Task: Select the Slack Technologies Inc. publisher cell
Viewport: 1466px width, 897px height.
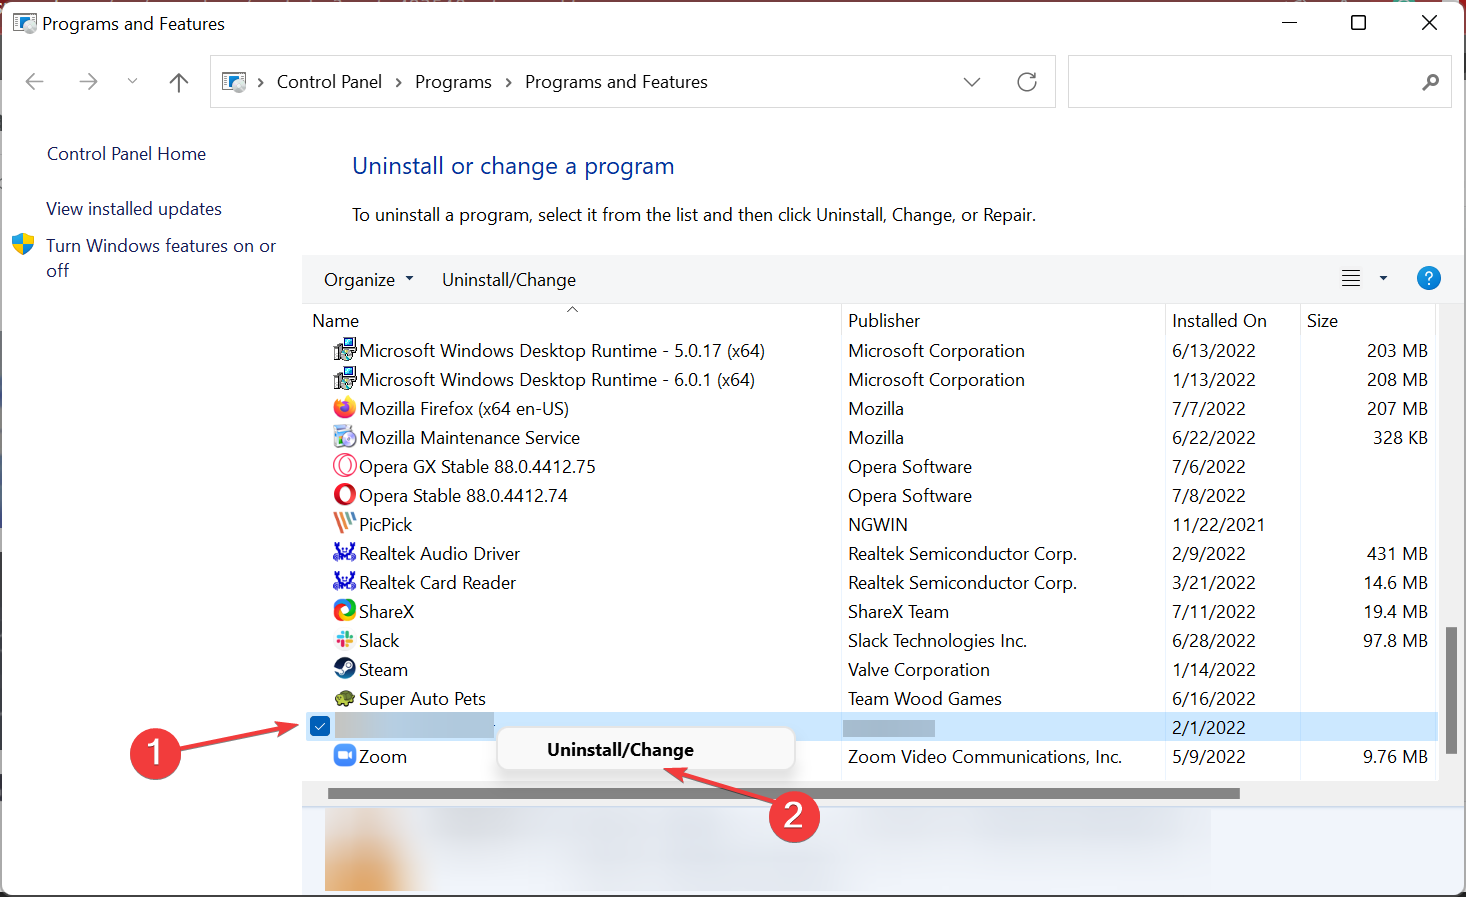Action: click(937, 641)
